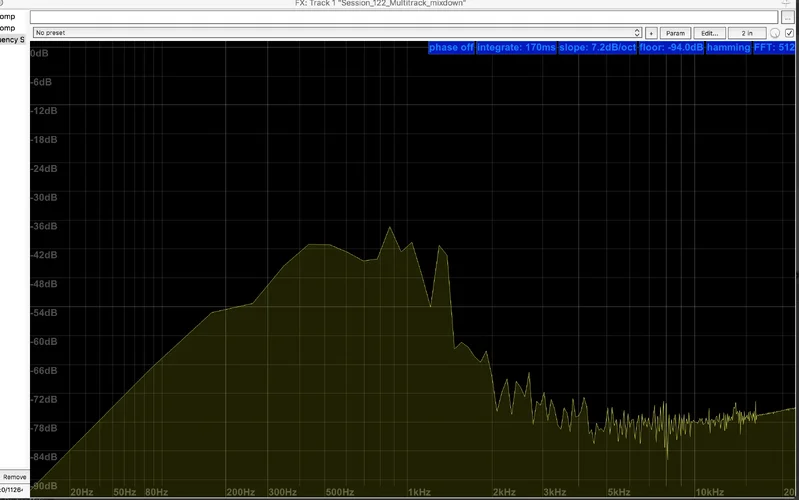Click the plus preset button

pos(651,33)
